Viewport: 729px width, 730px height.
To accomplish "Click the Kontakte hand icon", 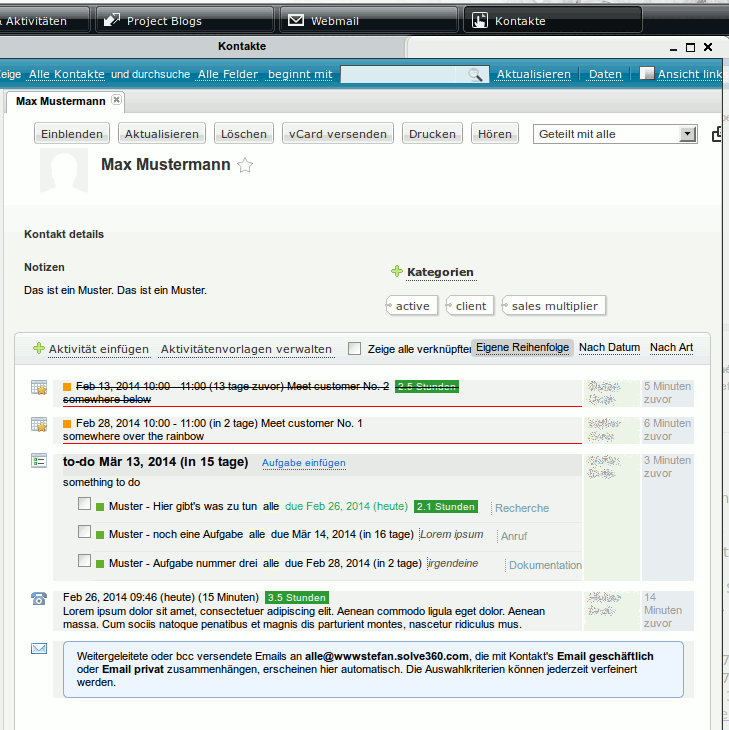I will click(479, 20).
